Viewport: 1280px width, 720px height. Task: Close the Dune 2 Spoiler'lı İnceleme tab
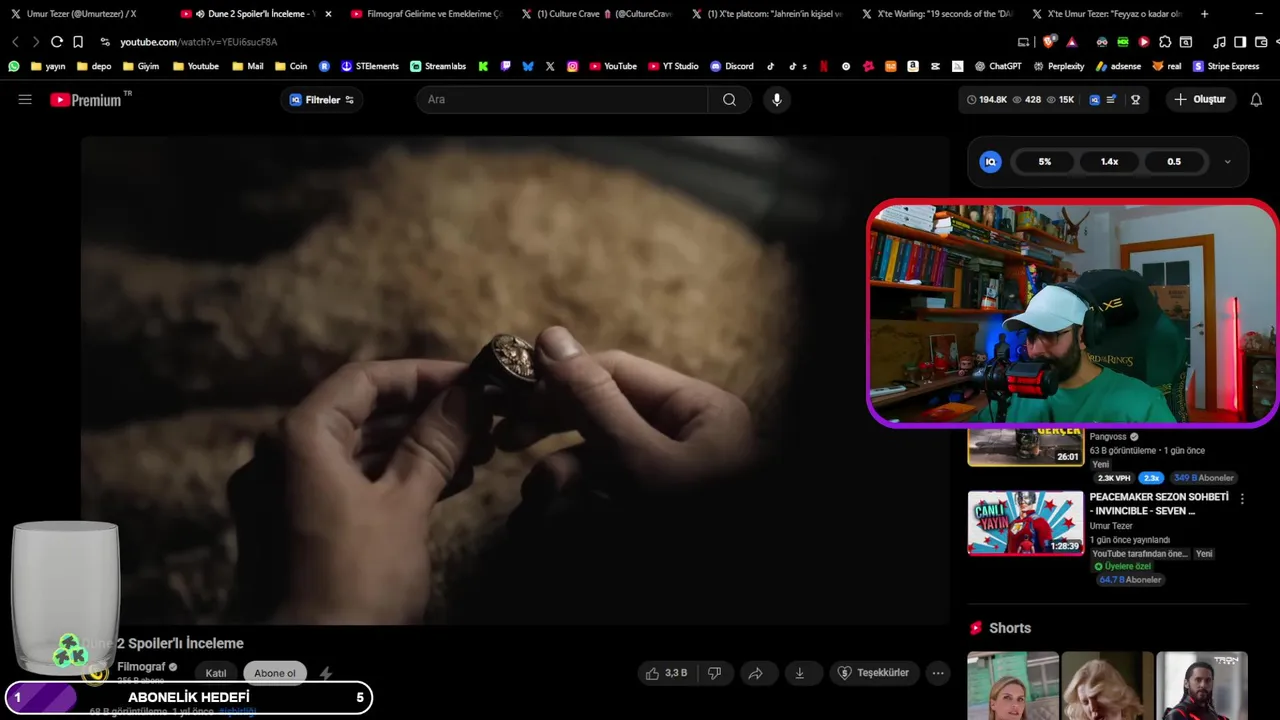click(328, 14)
